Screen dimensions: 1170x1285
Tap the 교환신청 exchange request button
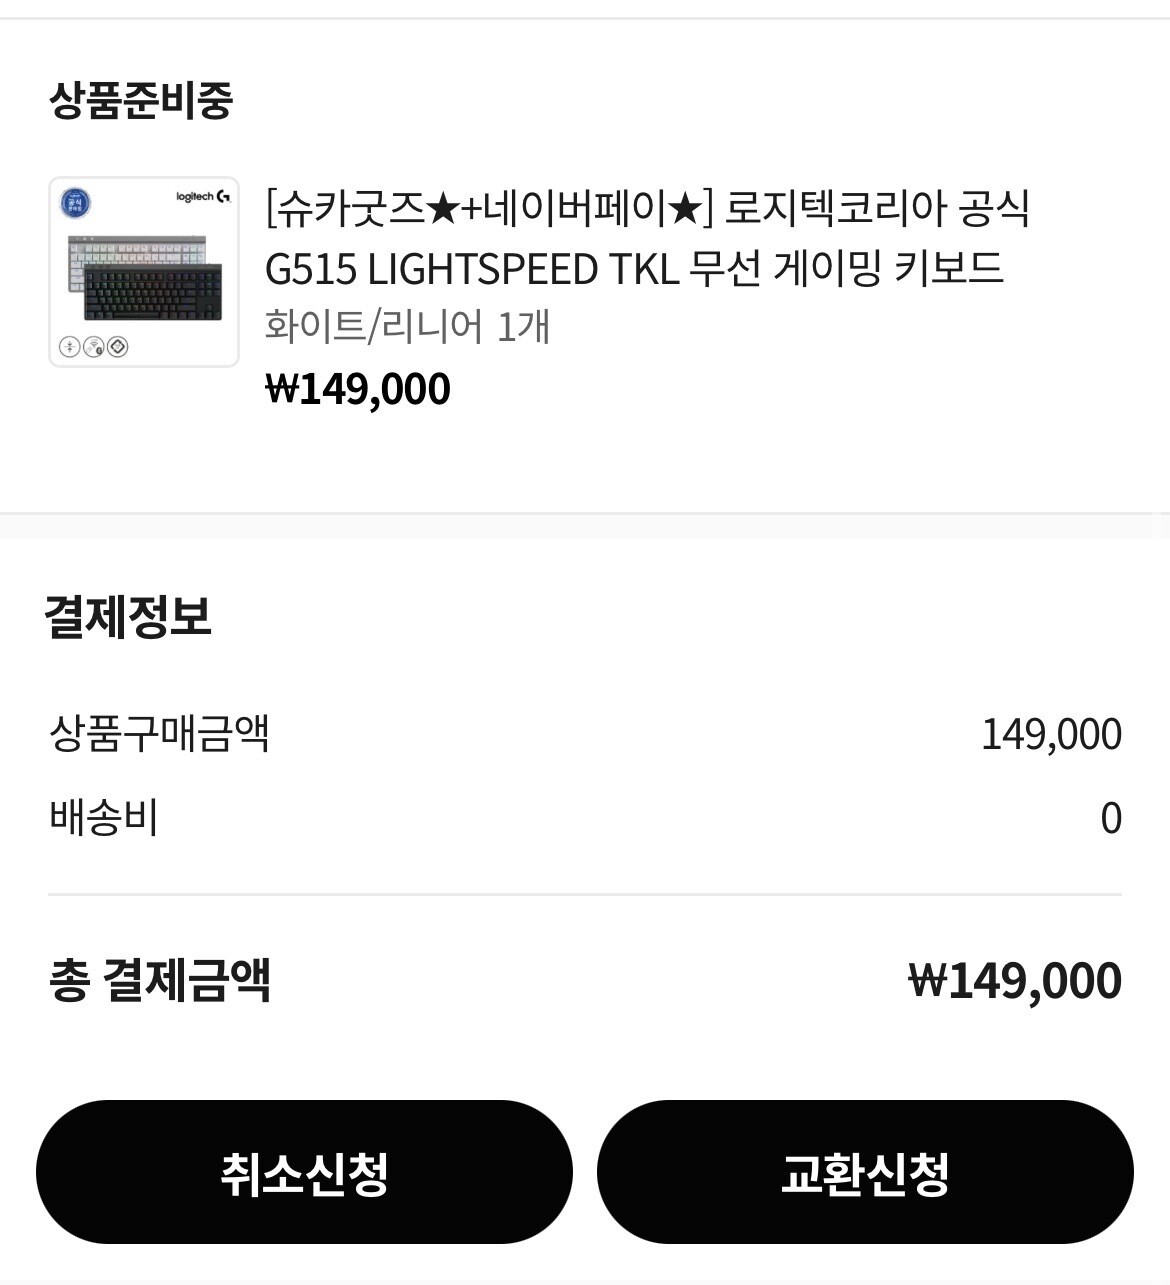[865, 1172]
